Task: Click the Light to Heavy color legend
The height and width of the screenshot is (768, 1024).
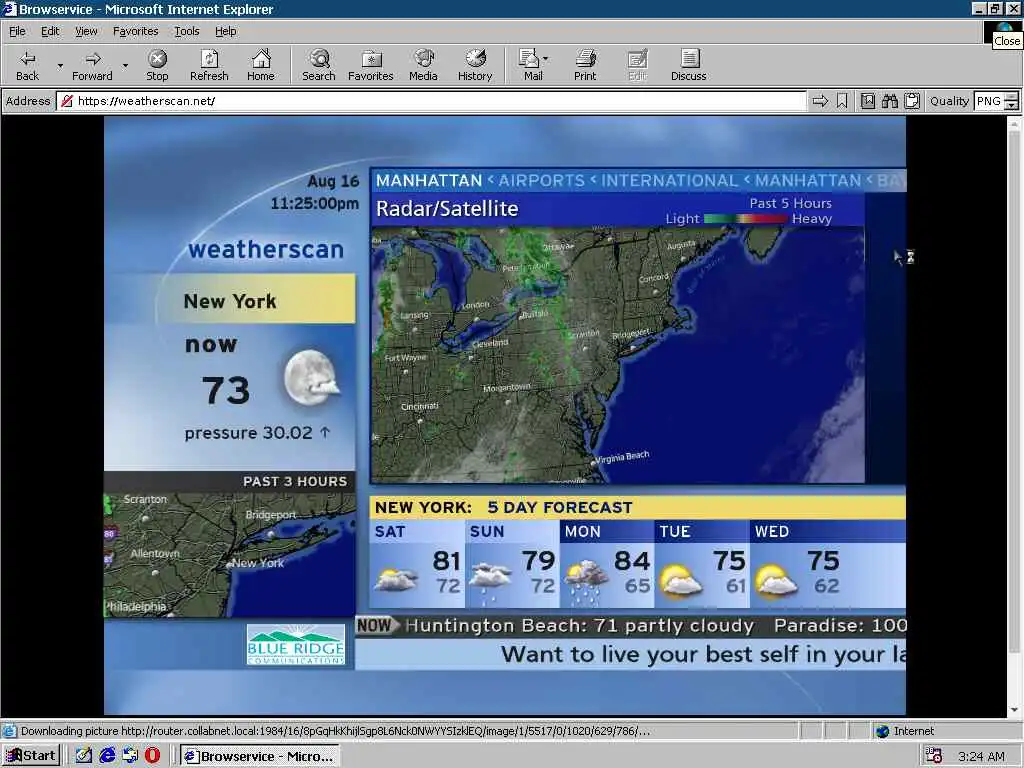Action: pos(748,219)
